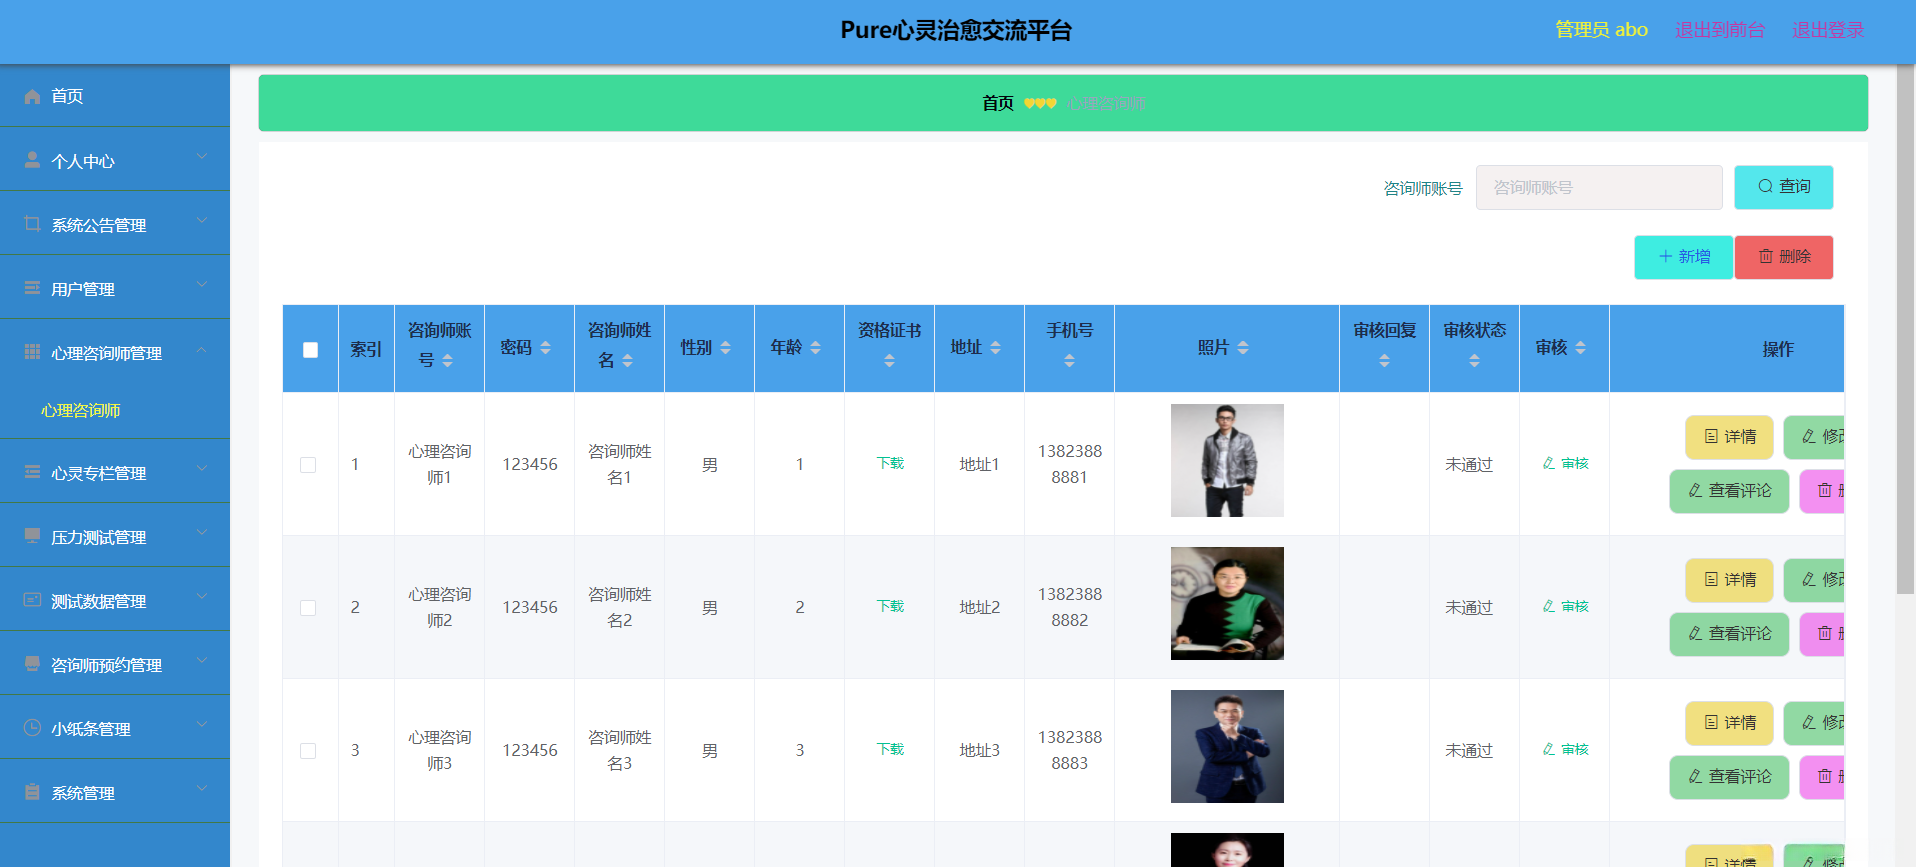Click the pencil 审核 icon for 心理咨询师2

(1549, 607)
